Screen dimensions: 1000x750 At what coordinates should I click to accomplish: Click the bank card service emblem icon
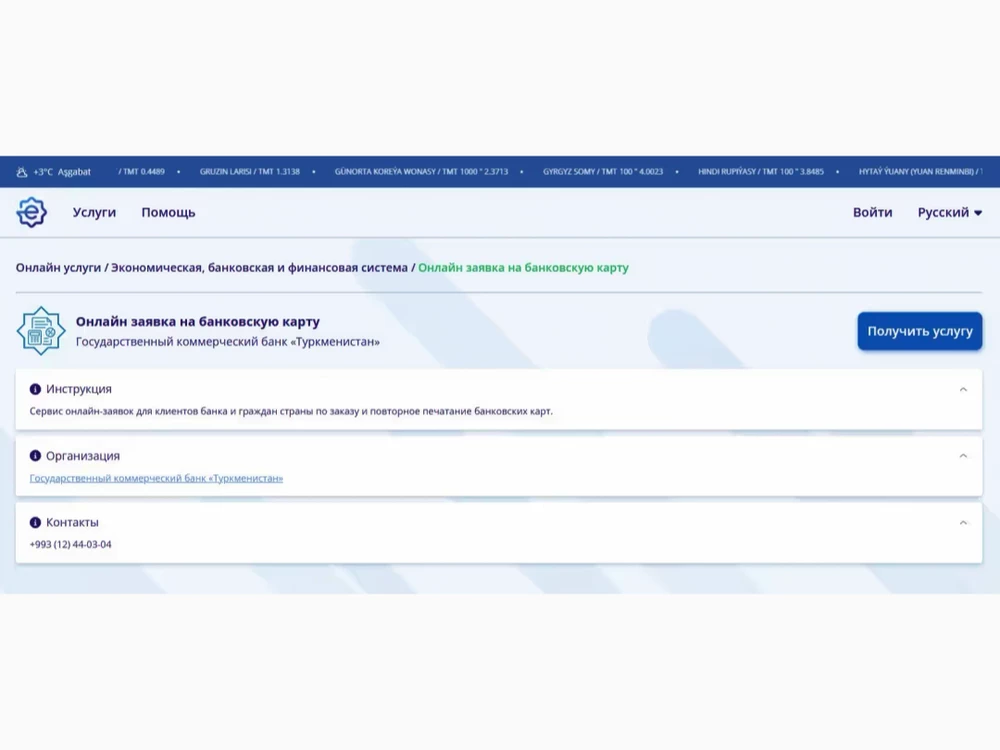tap(41, 330)
